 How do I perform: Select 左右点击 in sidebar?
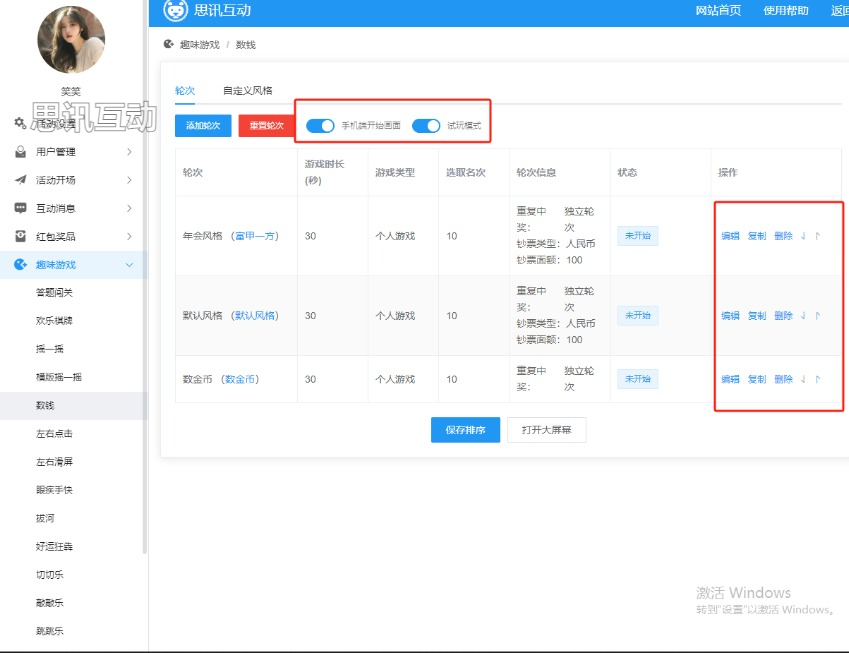tap(54, 433)
